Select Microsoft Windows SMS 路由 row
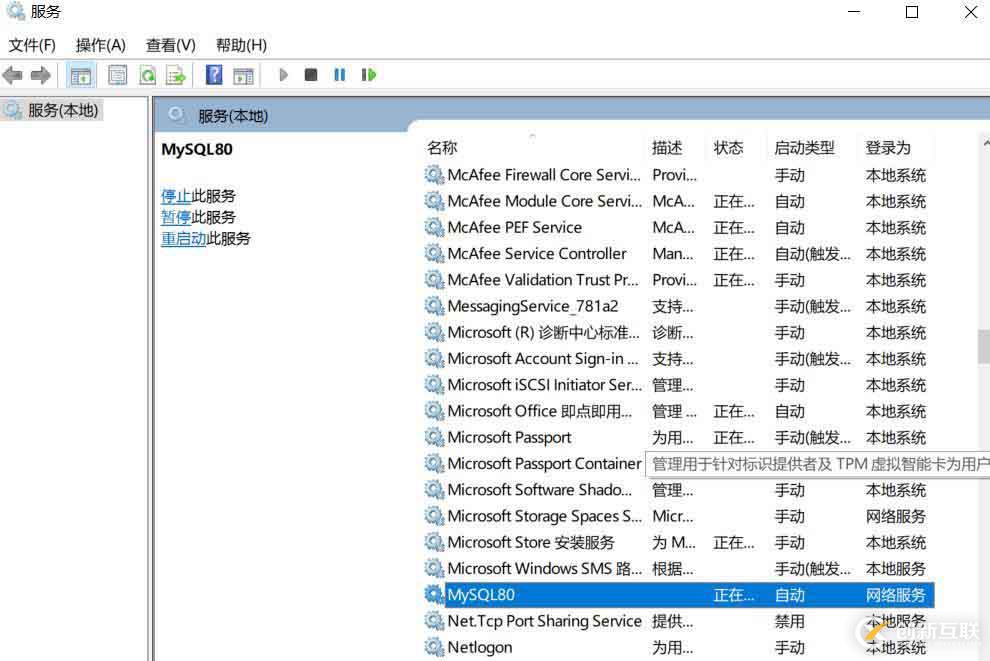The width and height of the screenshot is (990, 661). pos(679,569)
